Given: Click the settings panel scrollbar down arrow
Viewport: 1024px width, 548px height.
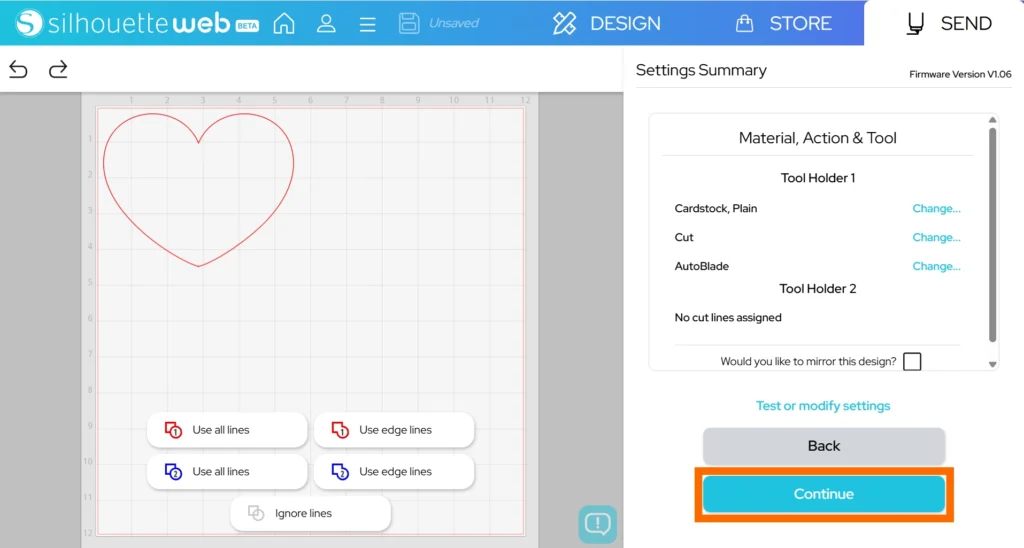Looking at the screenshot, I should (992, 365).
